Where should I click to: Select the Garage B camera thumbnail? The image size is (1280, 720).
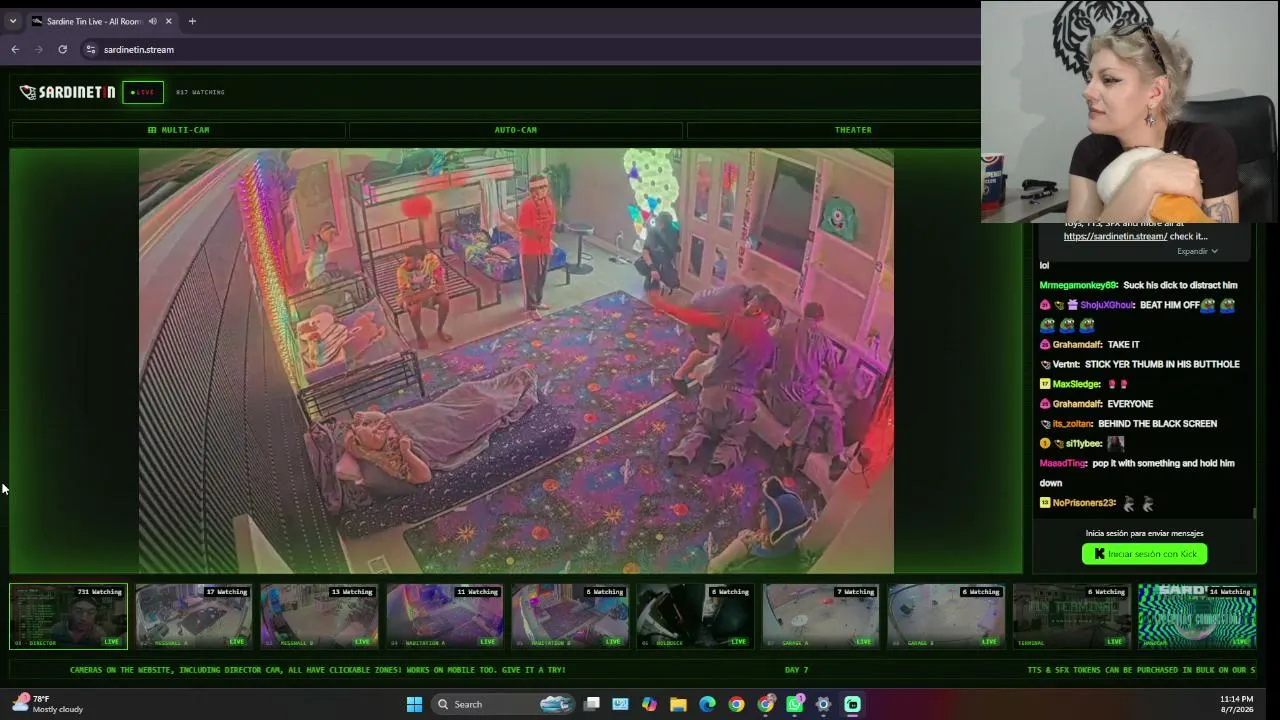[946, 616]
